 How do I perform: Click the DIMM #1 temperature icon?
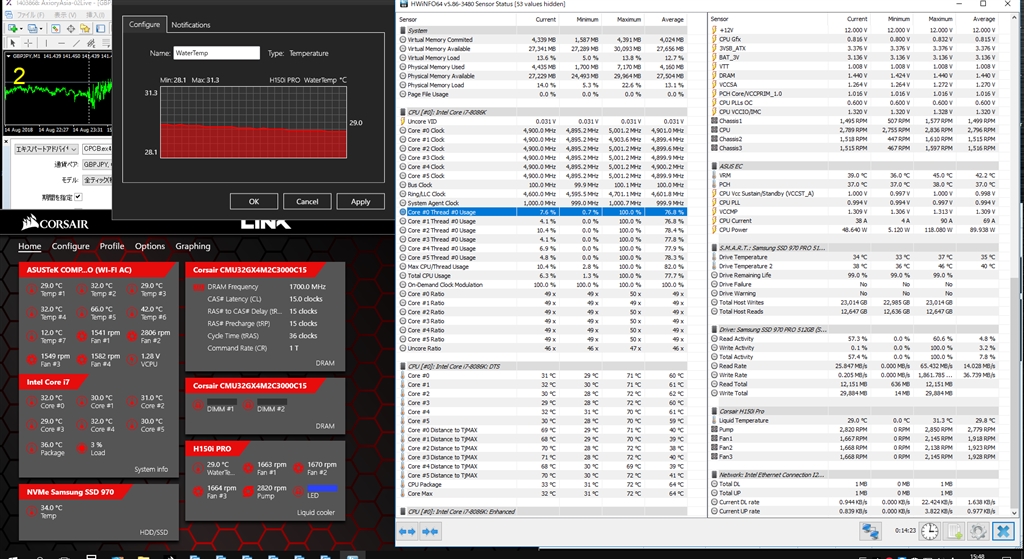pos(198,406)
